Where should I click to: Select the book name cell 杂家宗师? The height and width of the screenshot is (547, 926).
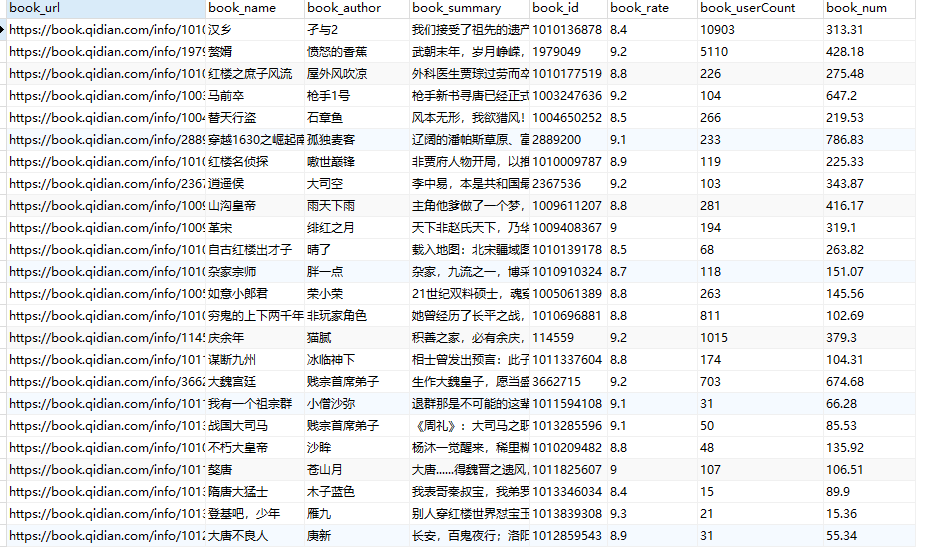255,272
